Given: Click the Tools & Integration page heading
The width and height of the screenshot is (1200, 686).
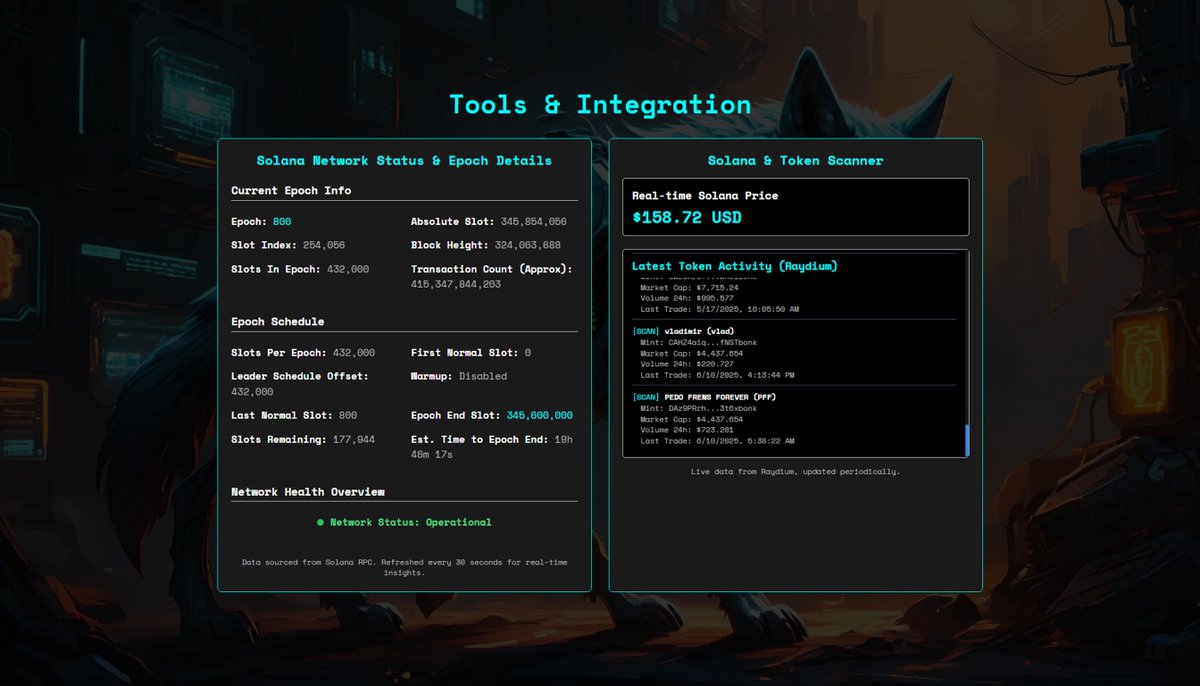Looking at the screenshot, I should (600, 104).
